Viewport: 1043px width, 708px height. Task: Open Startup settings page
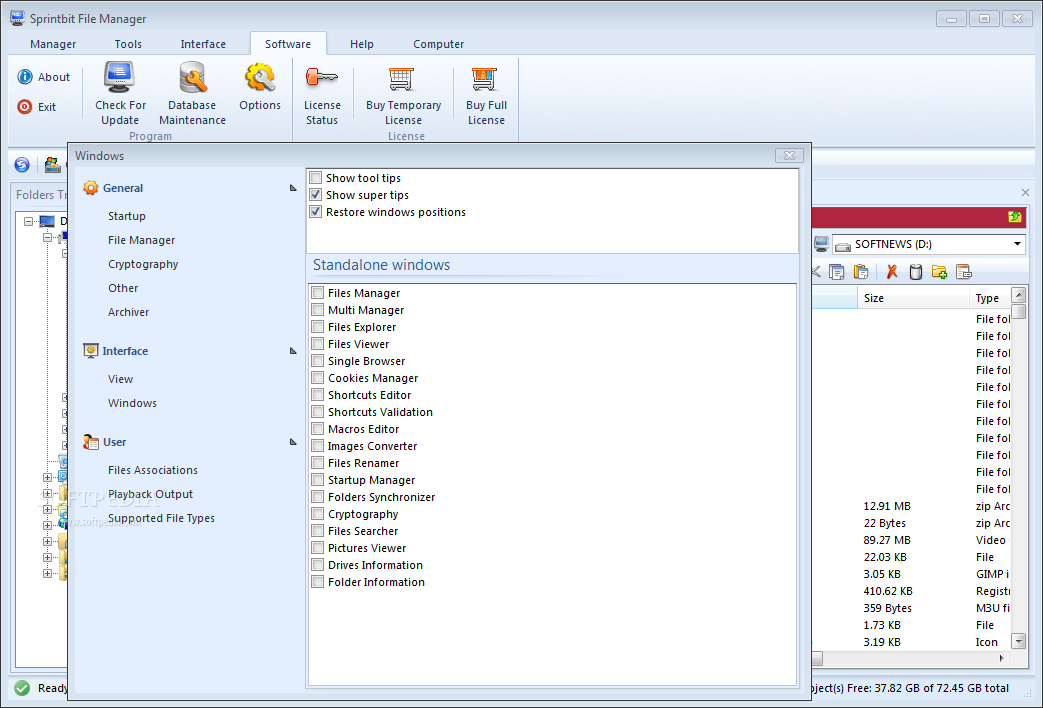pyautogui.click(x=126, y=216)
